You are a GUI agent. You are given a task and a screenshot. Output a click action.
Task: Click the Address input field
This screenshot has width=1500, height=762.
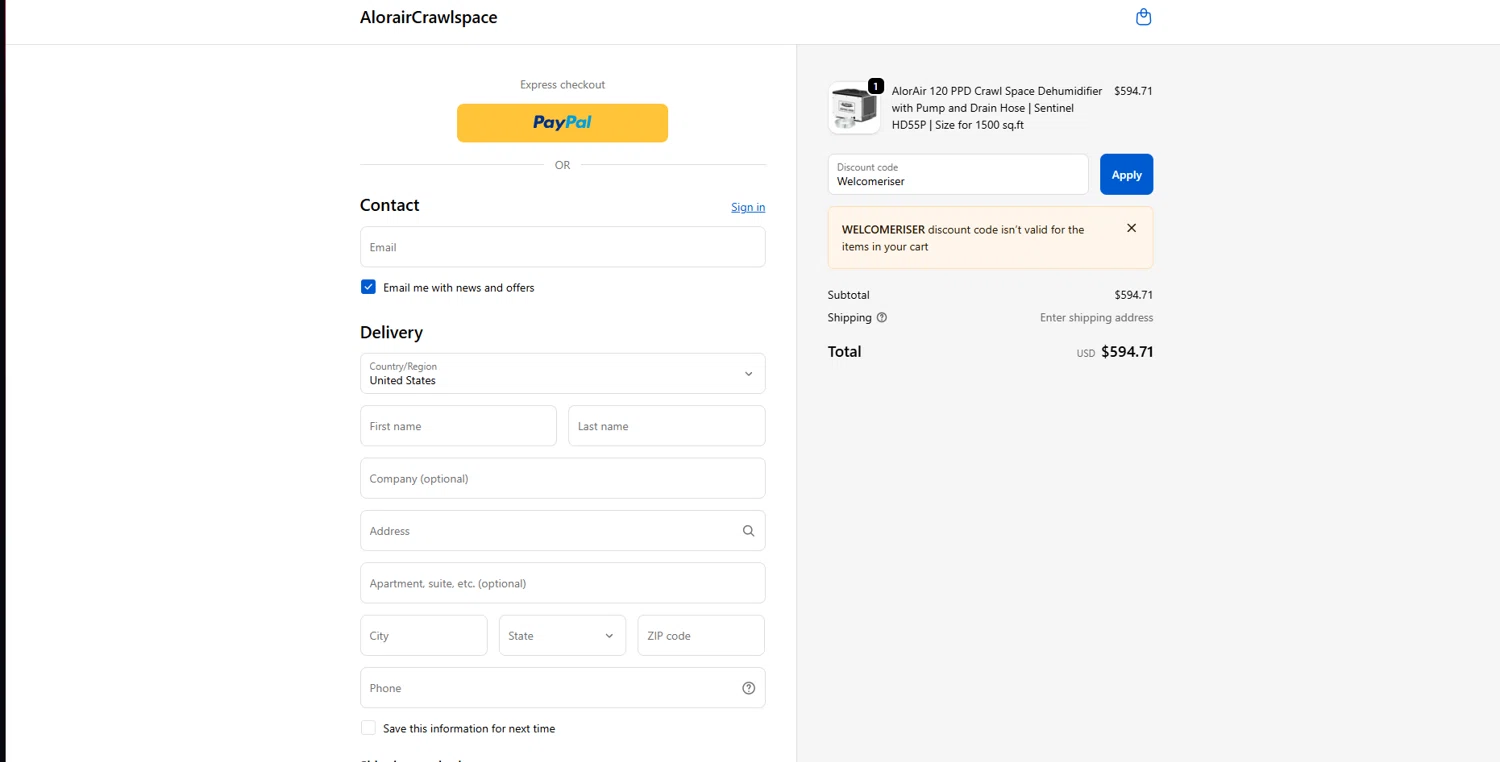pyautogui.click(x=563, y=531)
